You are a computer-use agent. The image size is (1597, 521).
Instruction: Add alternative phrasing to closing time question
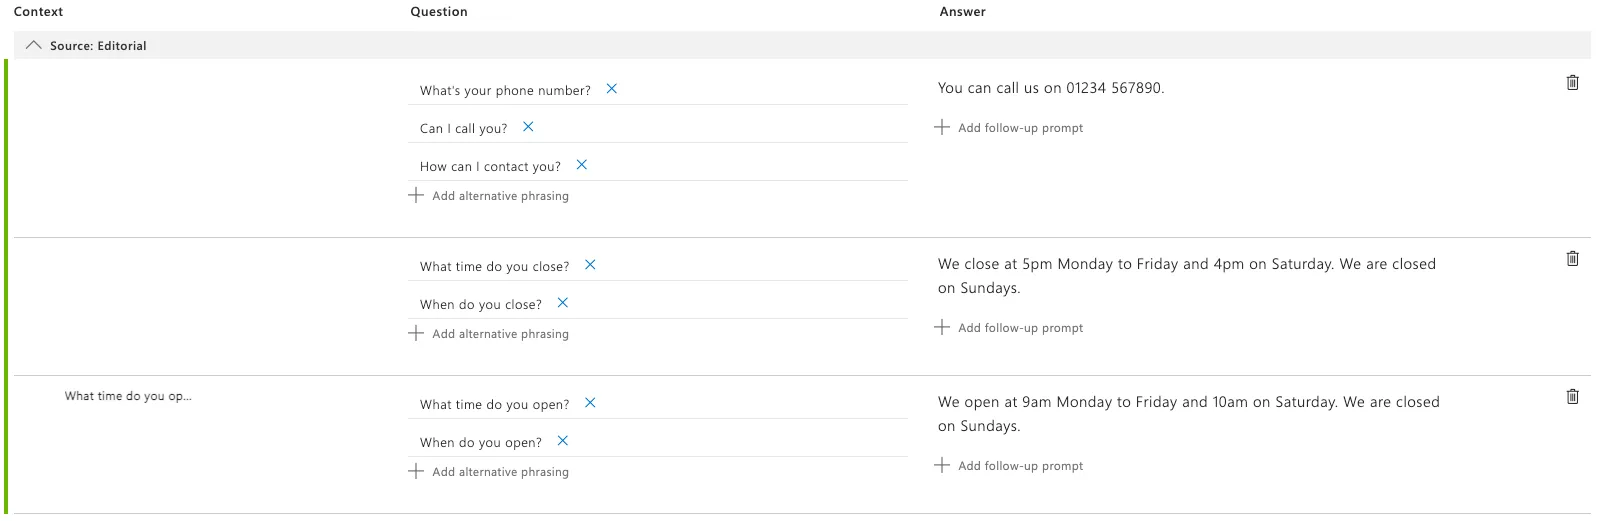(x=489, y=334)
